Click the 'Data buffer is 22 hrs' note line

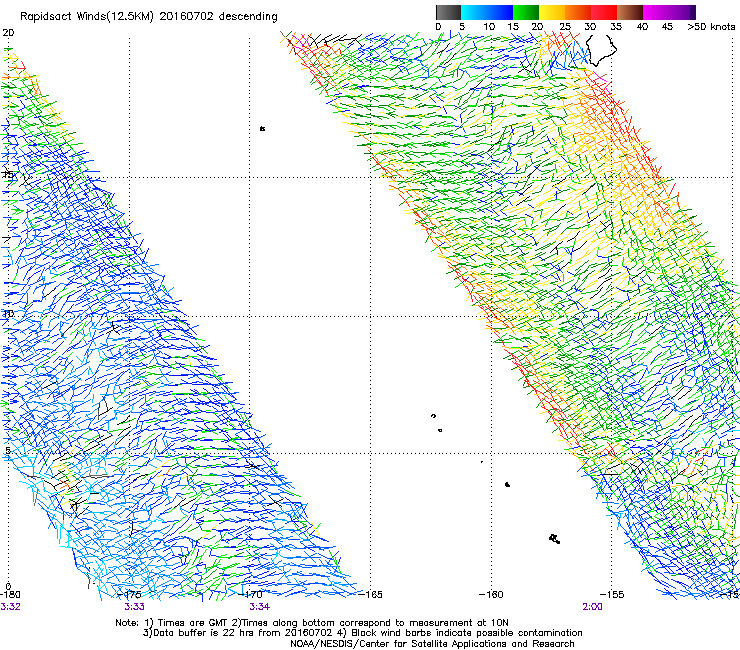click(x=362, y=633)
